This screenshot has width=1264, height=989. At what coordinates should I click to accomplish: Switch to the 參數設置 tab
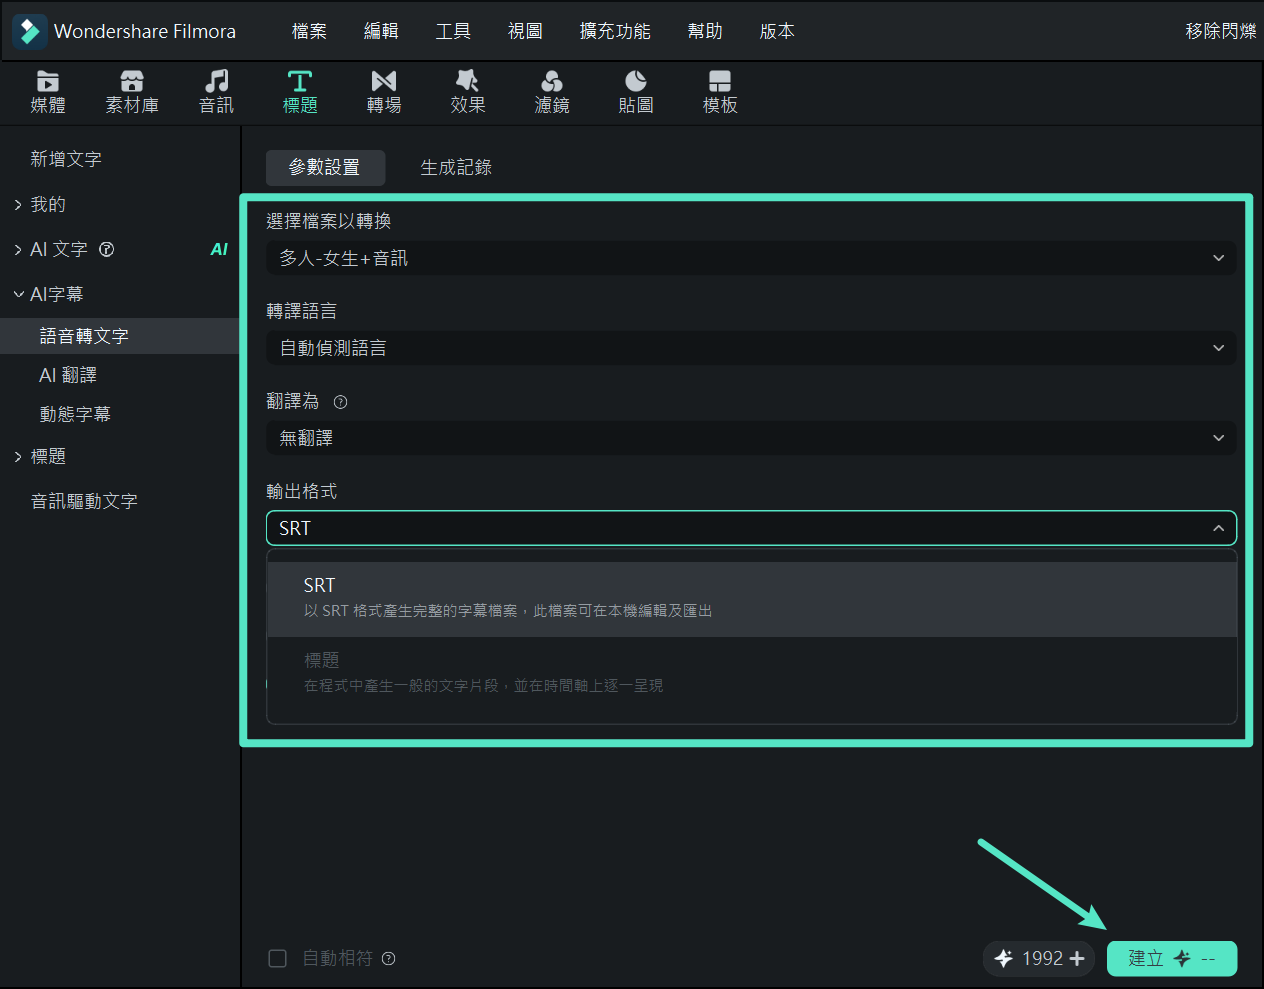coord(325,167)
